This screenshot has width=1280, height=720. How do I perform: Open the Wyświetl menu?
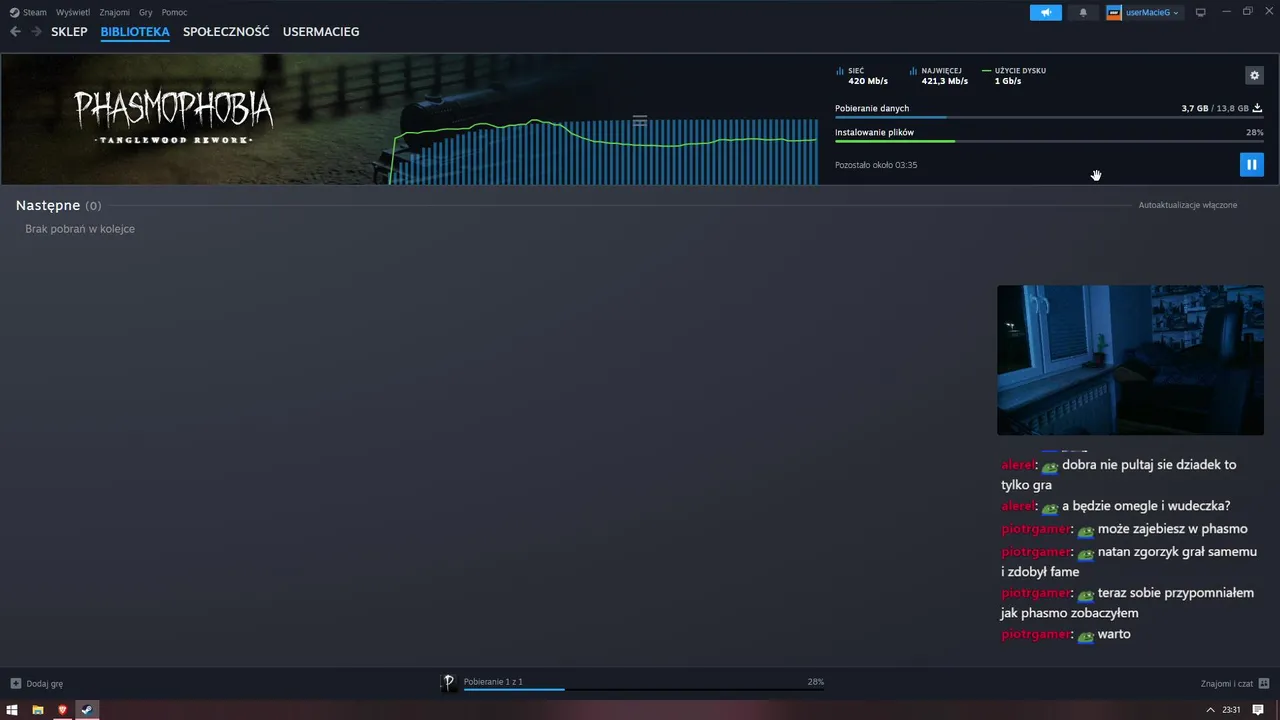click(x=73, y=13)
